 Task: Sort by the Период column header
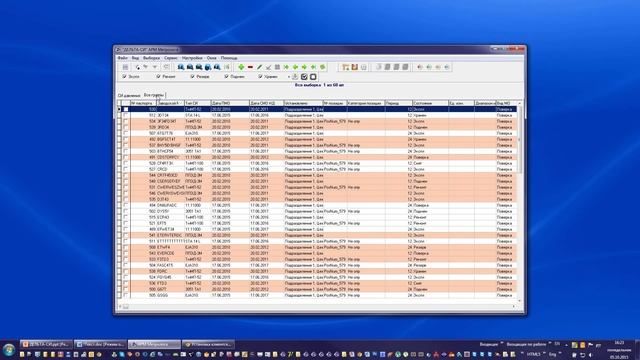click(399, 103)
